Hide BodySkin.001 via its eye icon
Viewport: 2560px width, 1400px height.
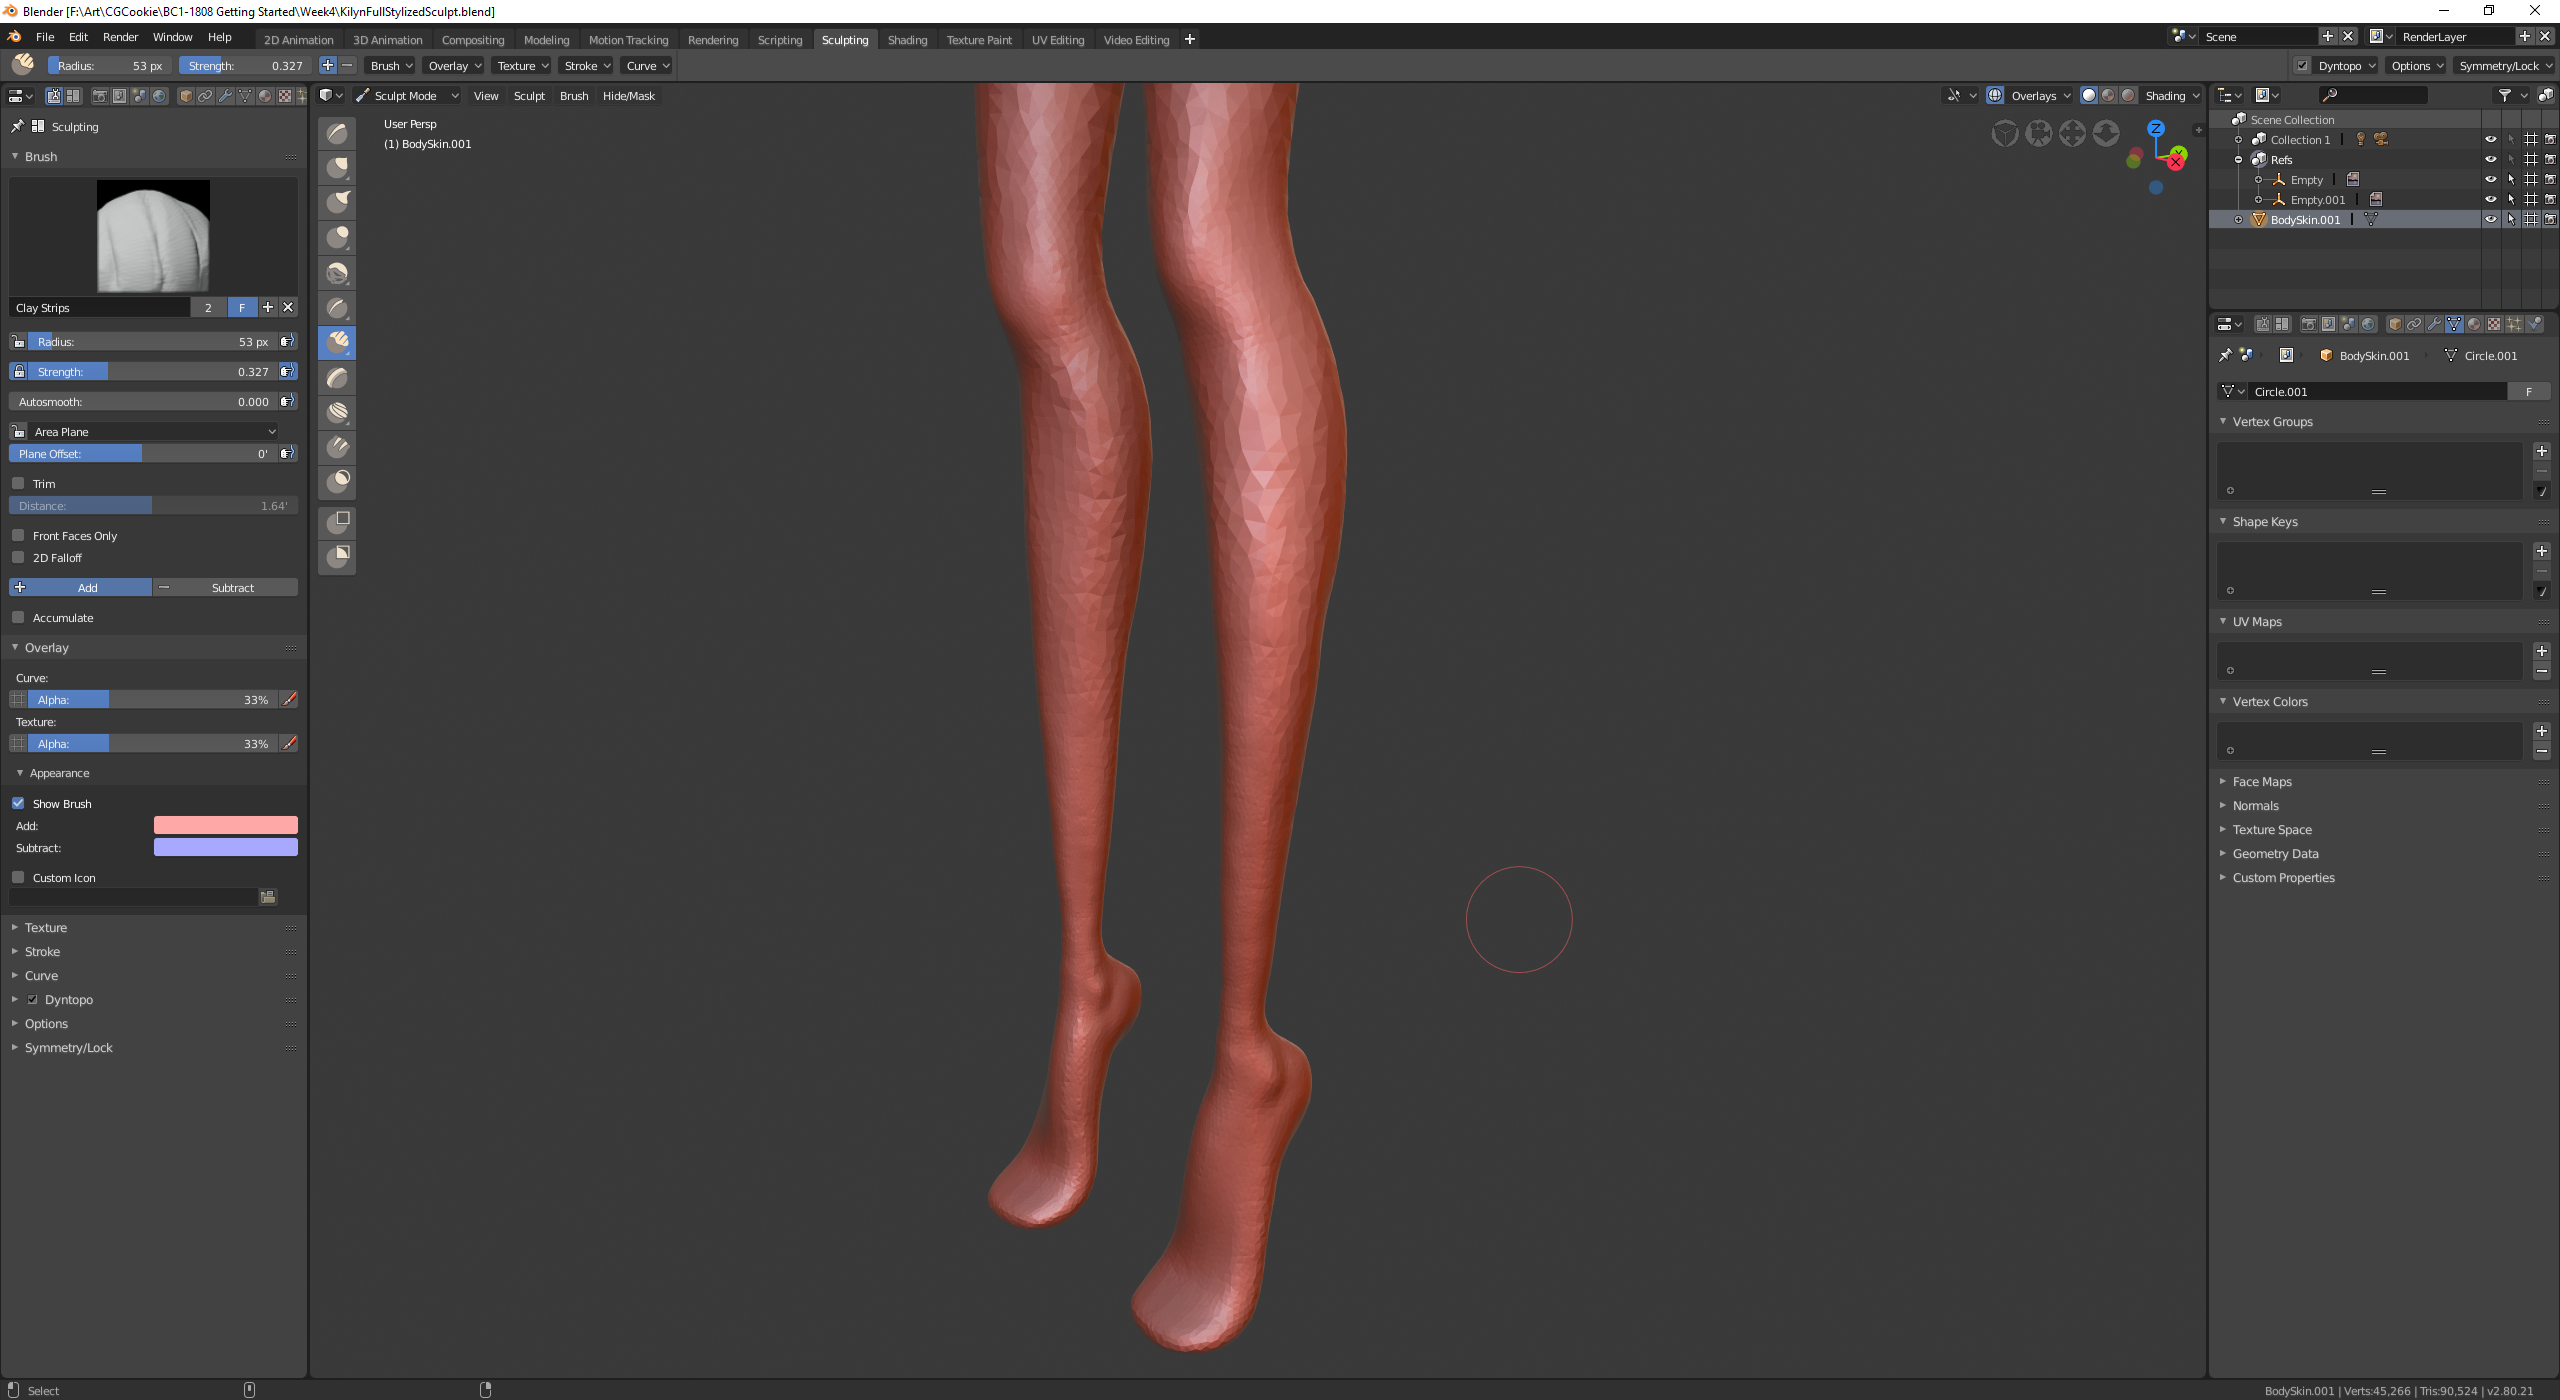point(2490,220)
